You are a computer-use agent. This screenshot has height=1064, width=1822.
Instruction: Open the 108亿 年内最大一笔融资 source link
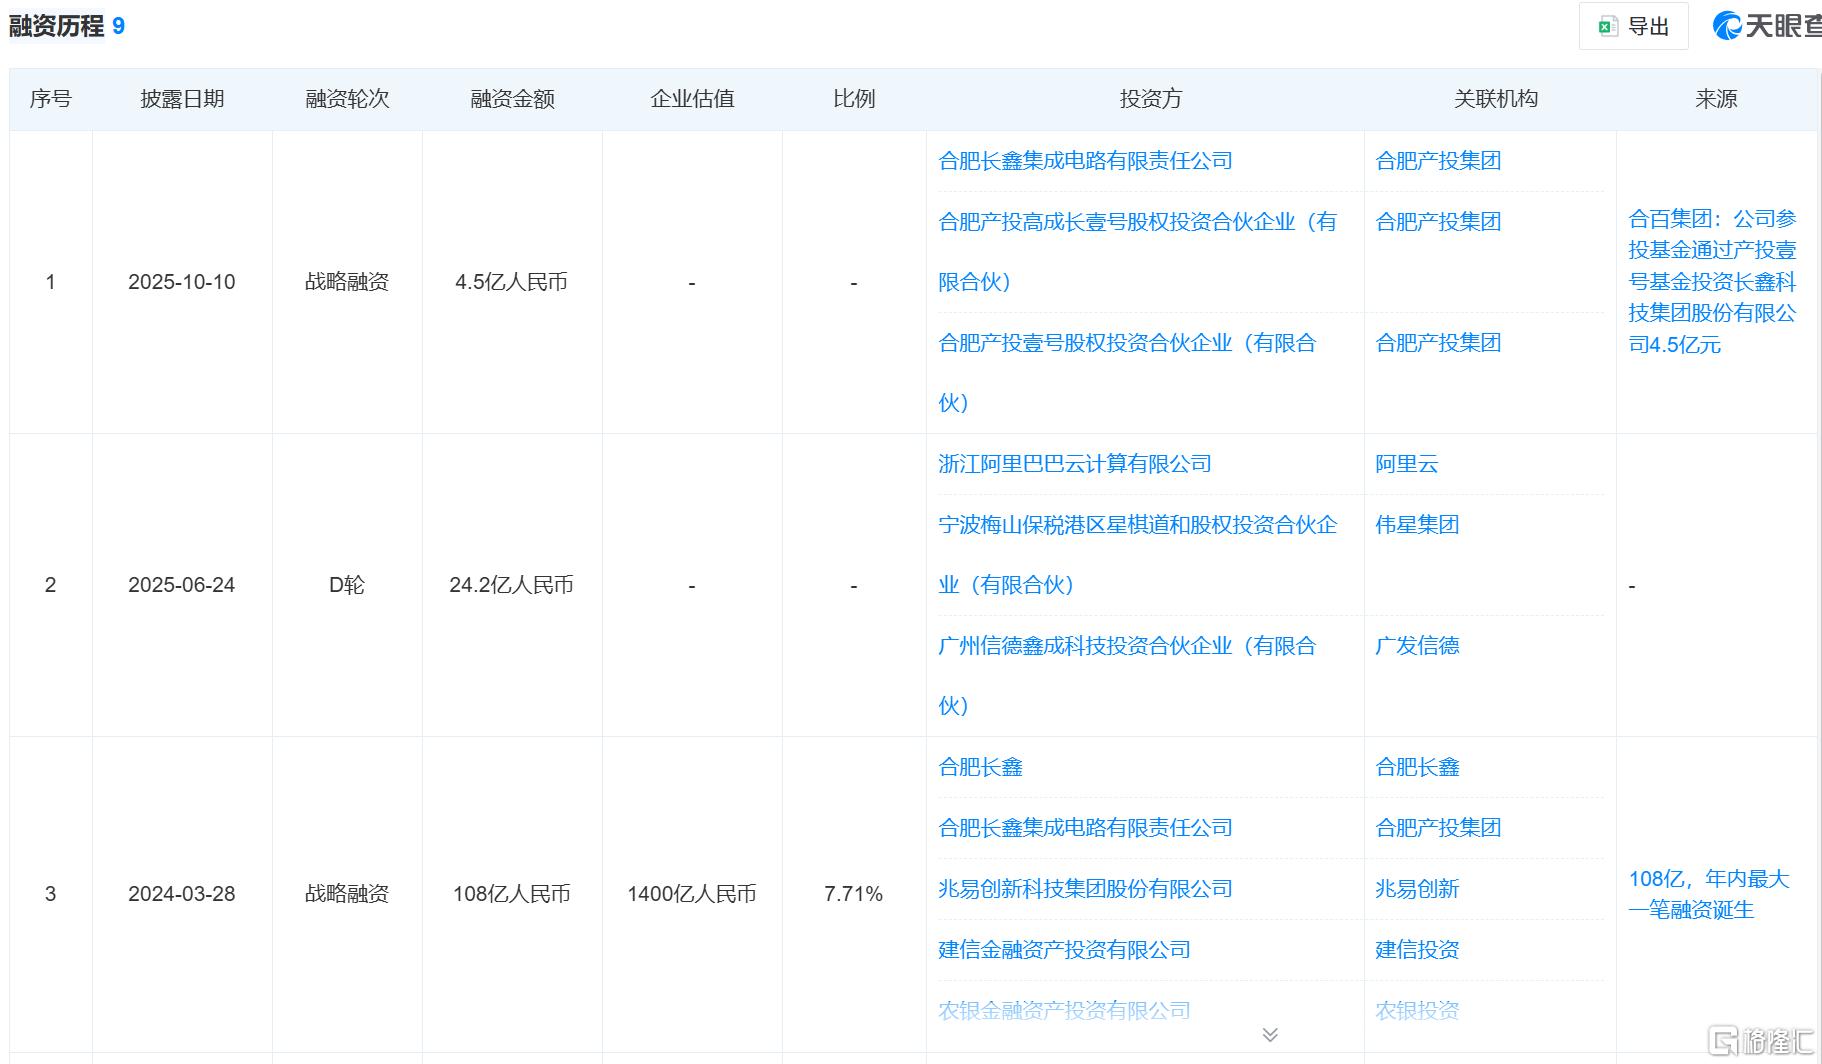1709,894
